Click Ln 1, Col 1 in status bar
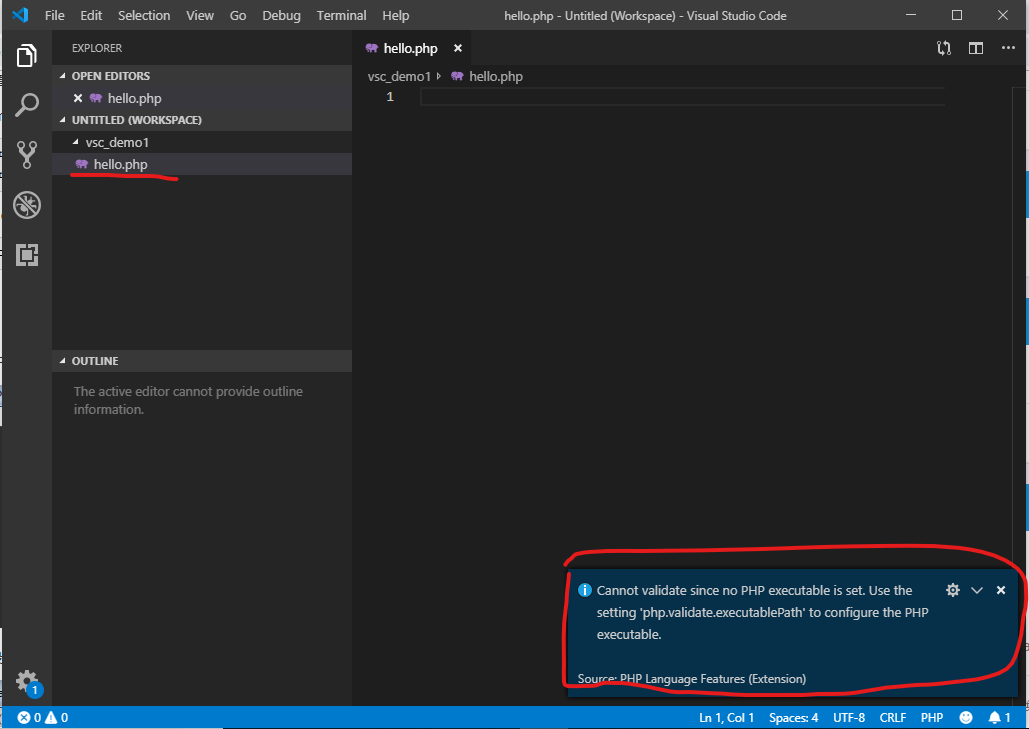Screen dimensions: 1029x729 [x=726, y=718]
